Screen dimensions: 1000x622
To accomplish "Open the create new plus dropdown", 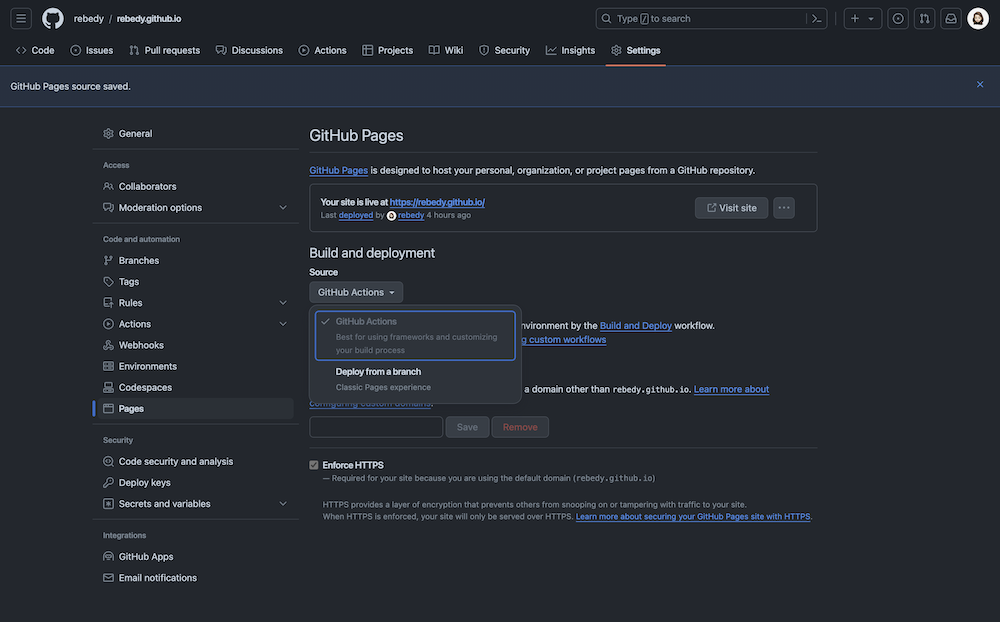I will tap(863, 19).
